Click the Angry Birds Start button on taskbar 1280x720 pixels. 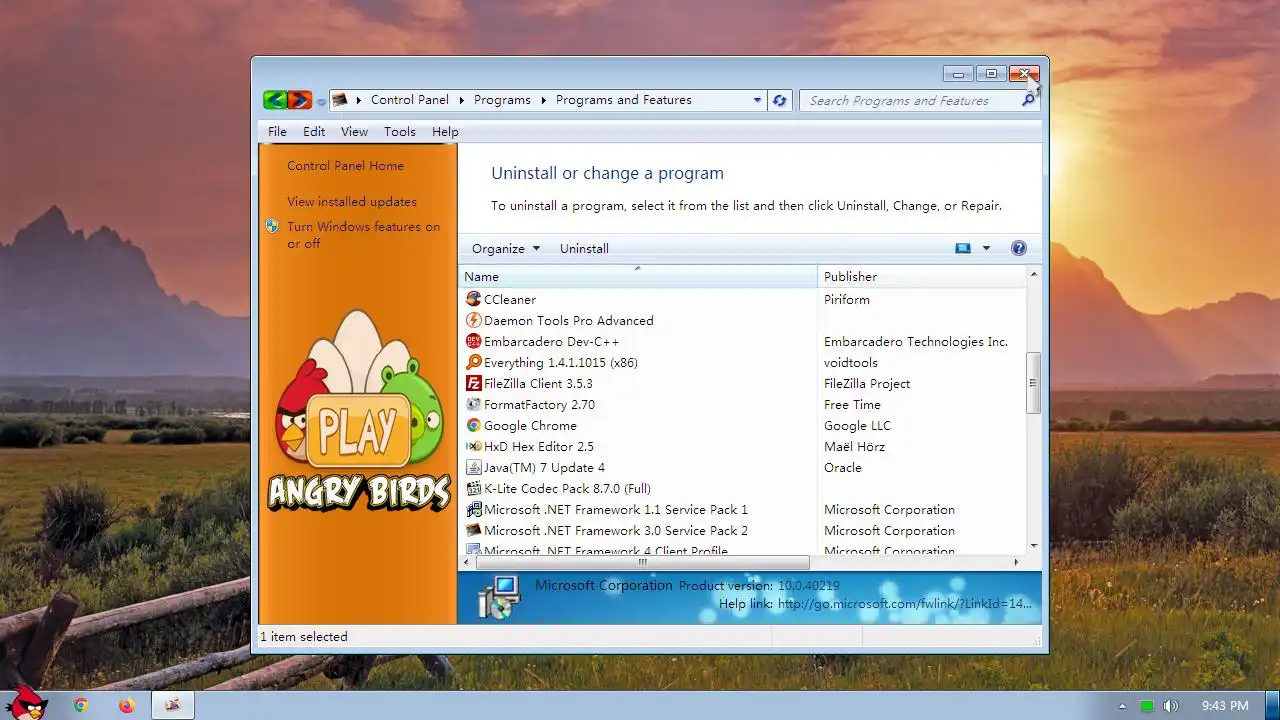pyautogui.click(x=26, y=704)
